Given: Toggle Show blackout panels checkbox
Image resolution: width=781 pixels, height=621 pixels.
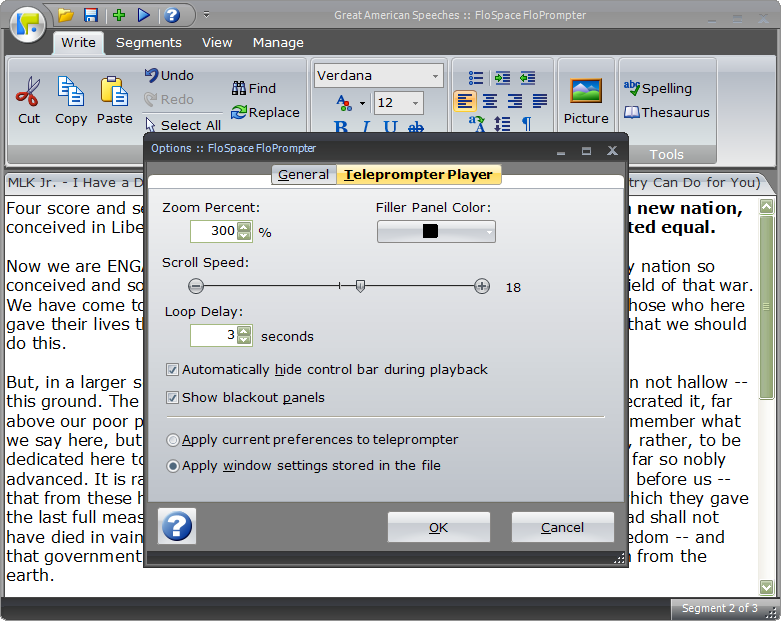Looking at the screenshot, I should (246, 397).
